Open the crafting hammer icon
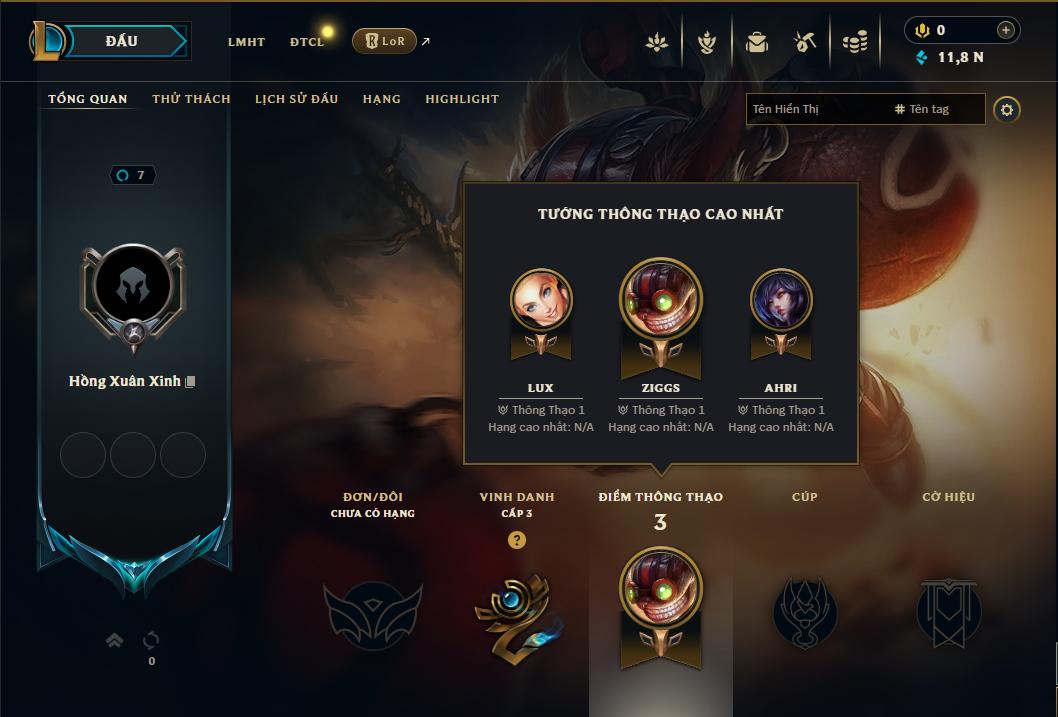Screen dimensions: 1058x717 tap(805, 43)
